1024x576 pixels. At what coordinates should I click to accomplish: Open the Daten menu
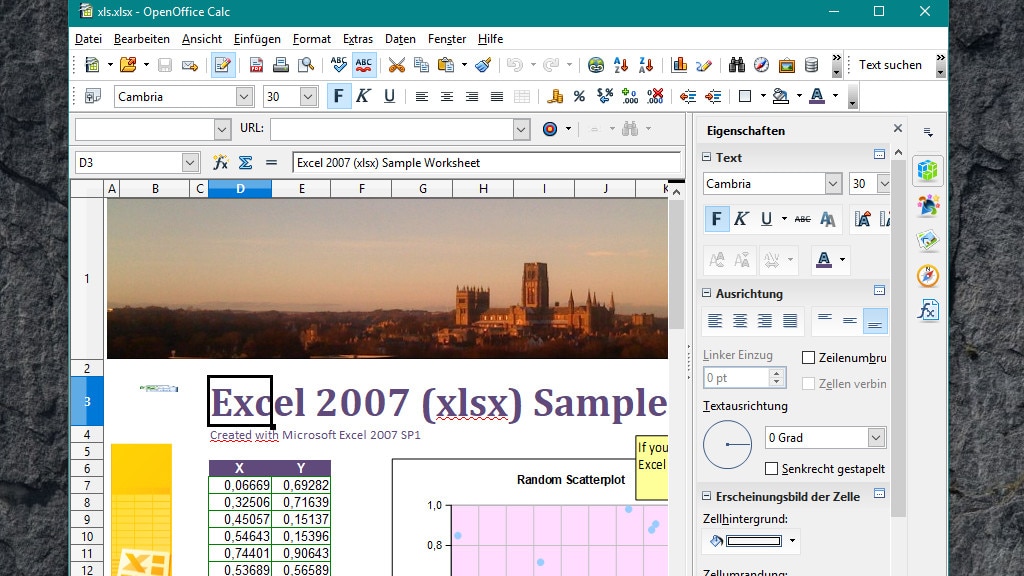click(400, 39)
